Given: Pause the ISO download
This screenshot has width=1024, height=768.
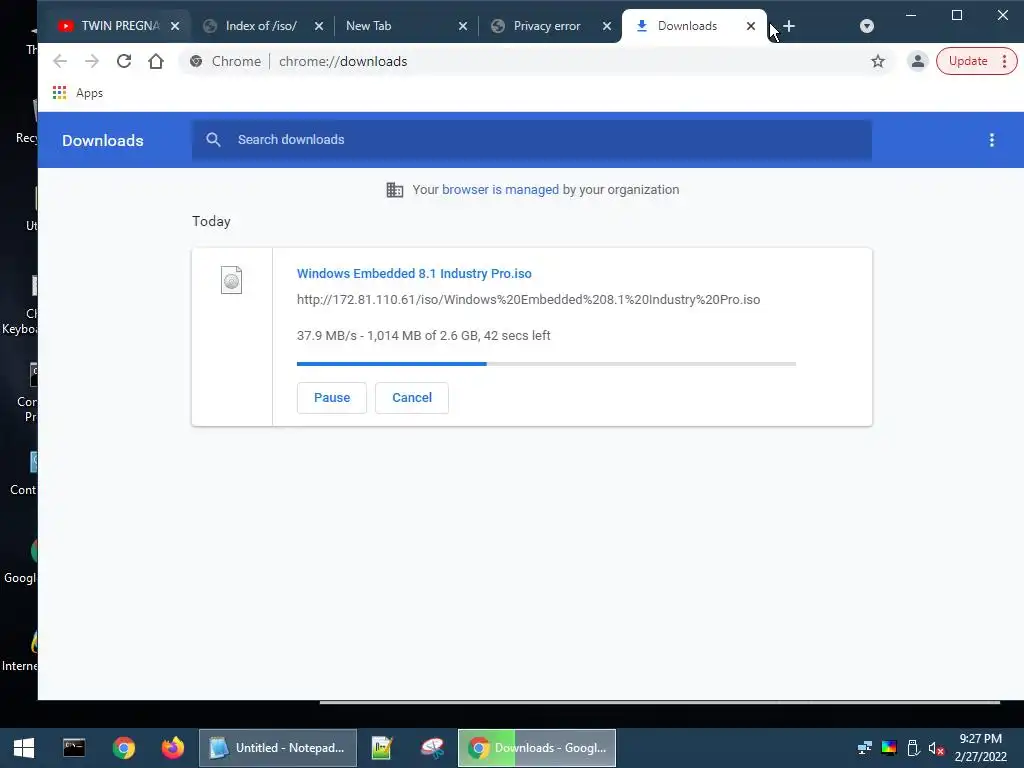Looking at the screenshot, I should pos(332,398).
